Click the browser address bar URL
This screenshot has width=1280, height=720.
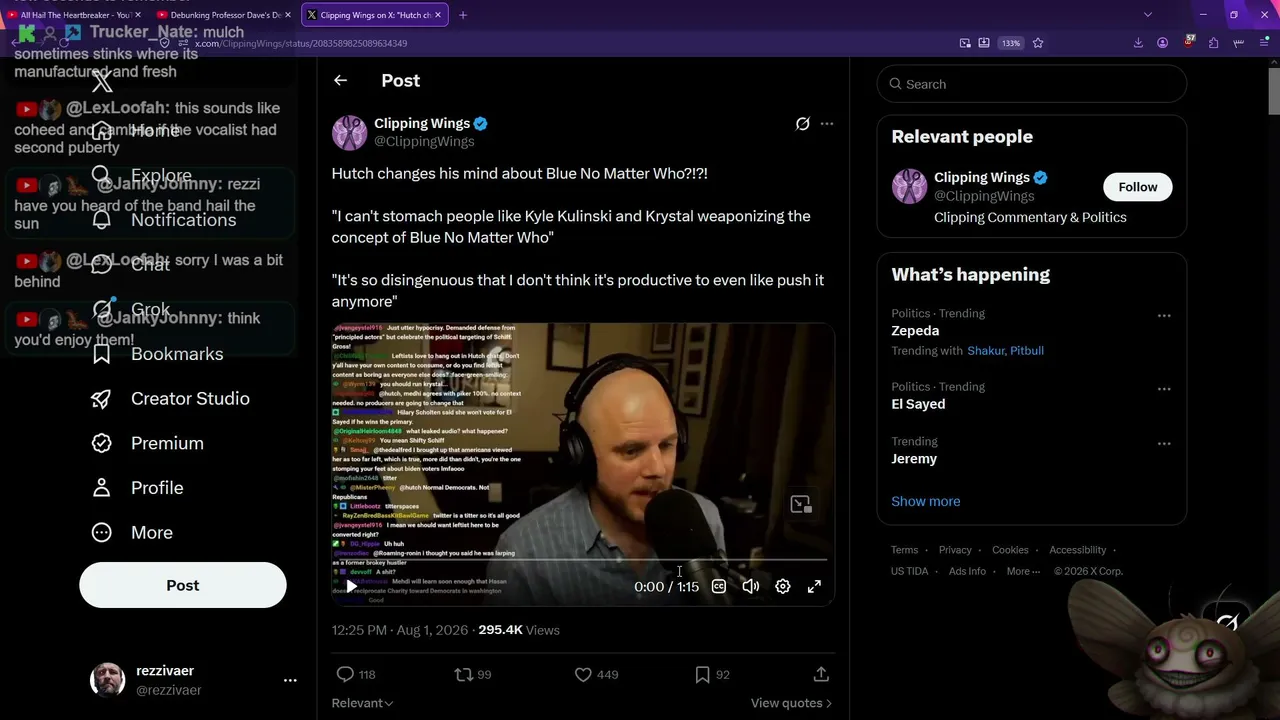[x=300, y=43]
